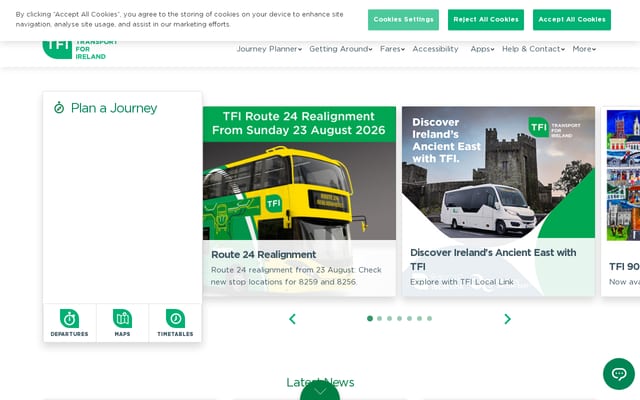Select the seventh carousel dot
The image size is (640, 400).
coord(429,318)
